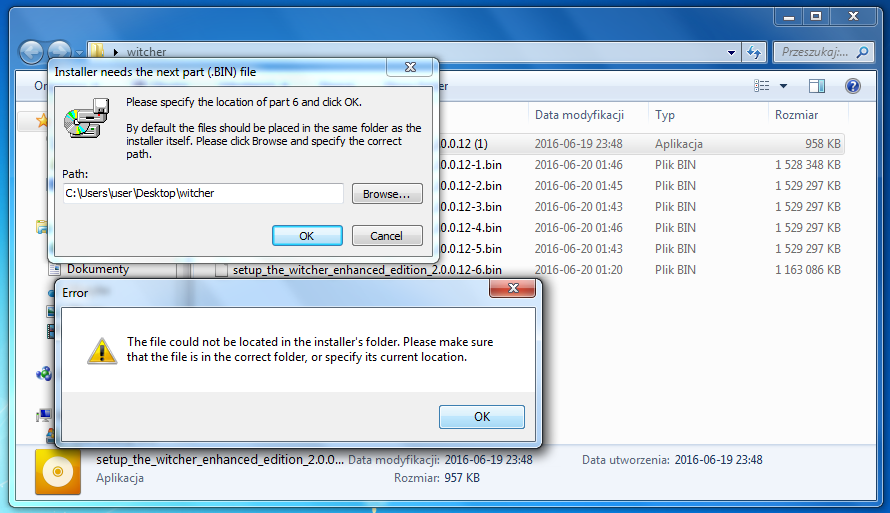Close the Error dialog with the red X
Viewport: 890px width, 513px height.
(513, 288)
